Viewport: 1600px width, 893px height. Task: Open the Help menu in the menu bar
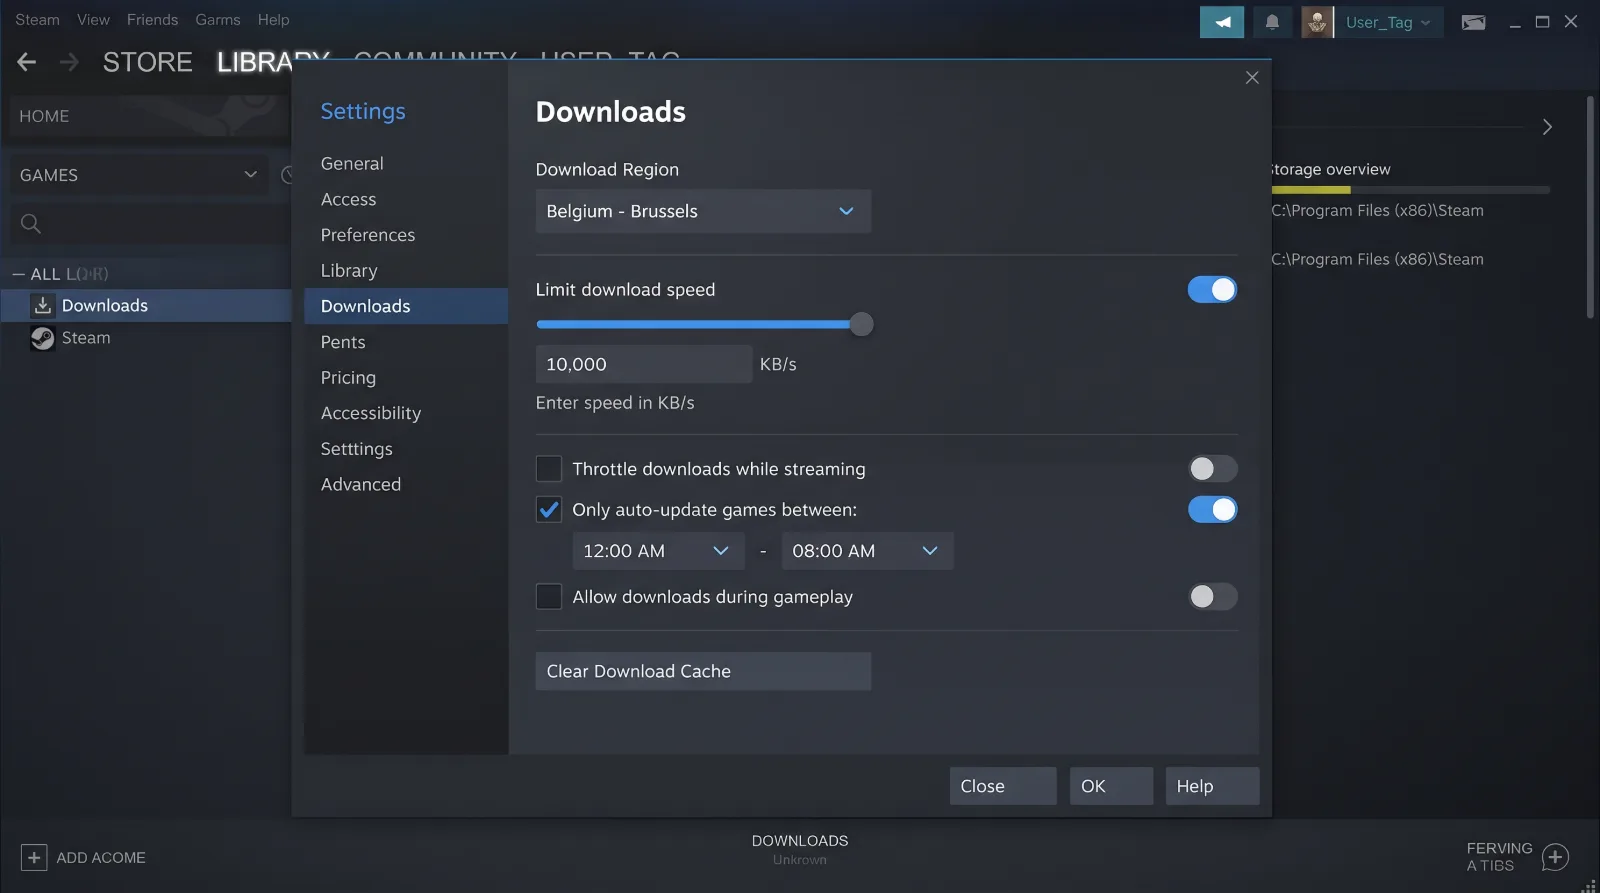273,20
